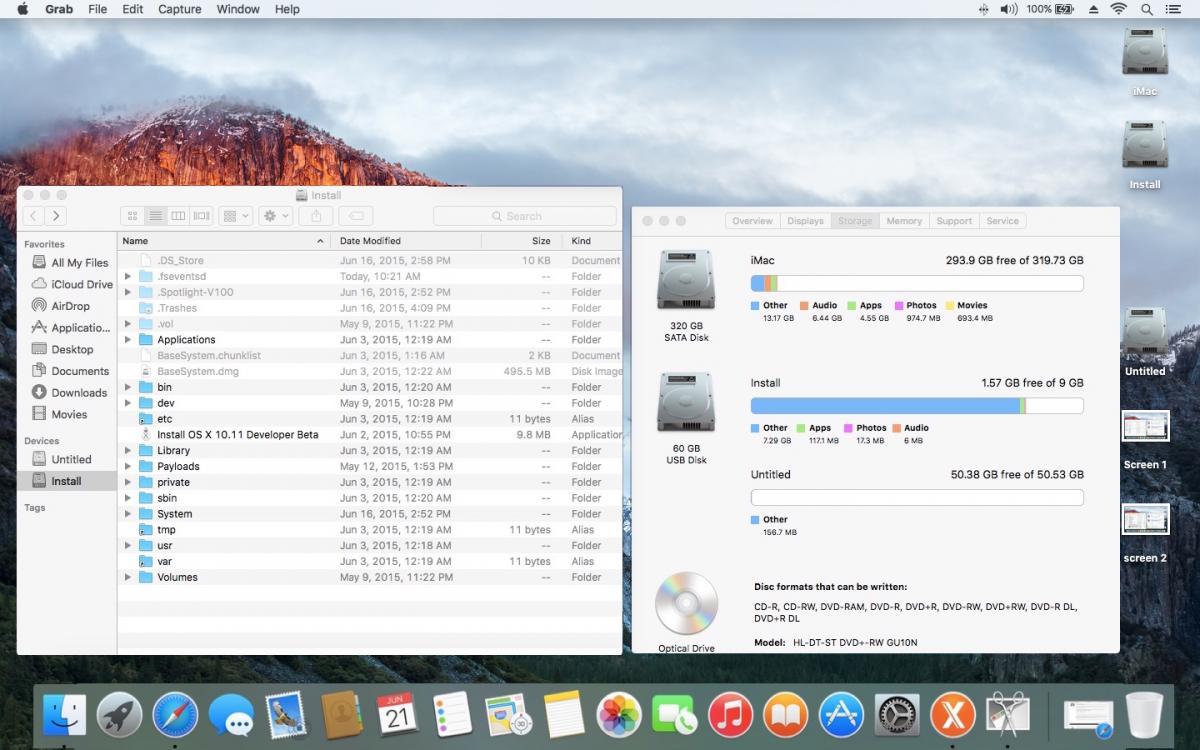This screenshot has height=750, width=1200.
Task: Open Safari in the Dock
Action: click(x=175, y=715)
